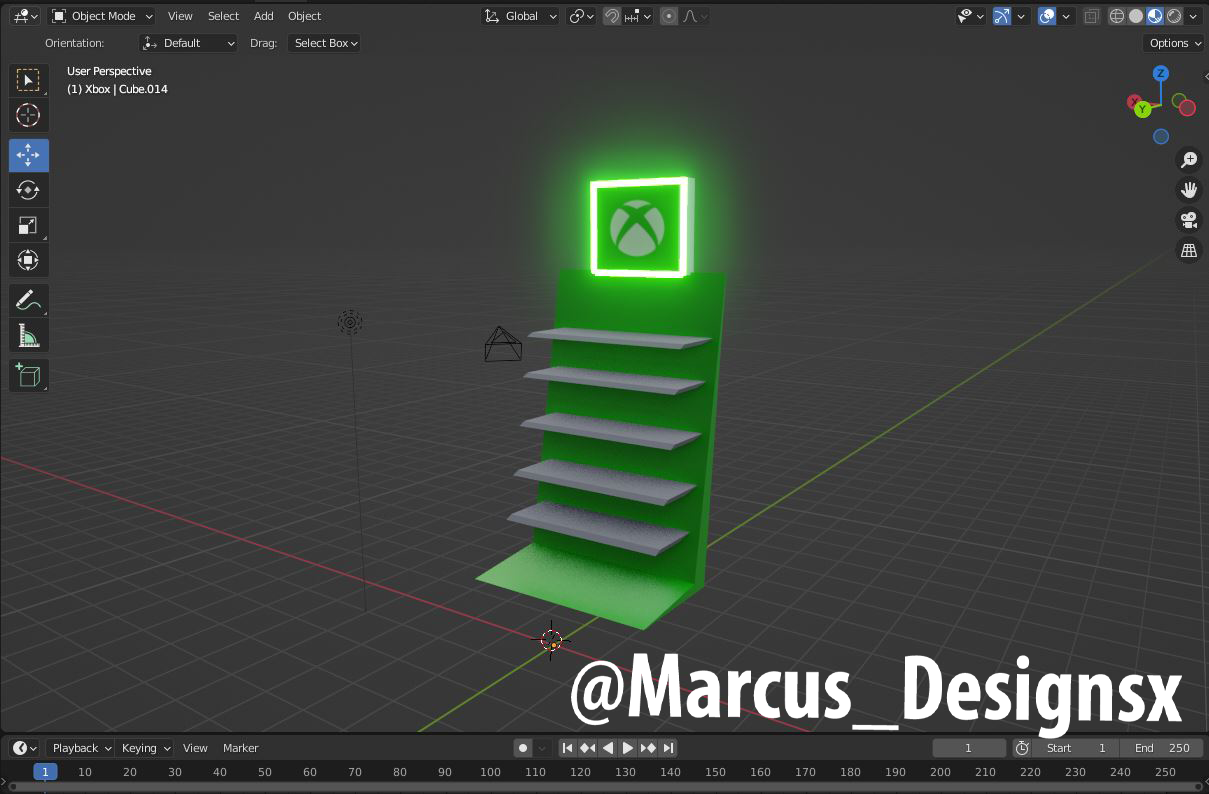Toggle snapping magnet in header

[x=611, y=16]
